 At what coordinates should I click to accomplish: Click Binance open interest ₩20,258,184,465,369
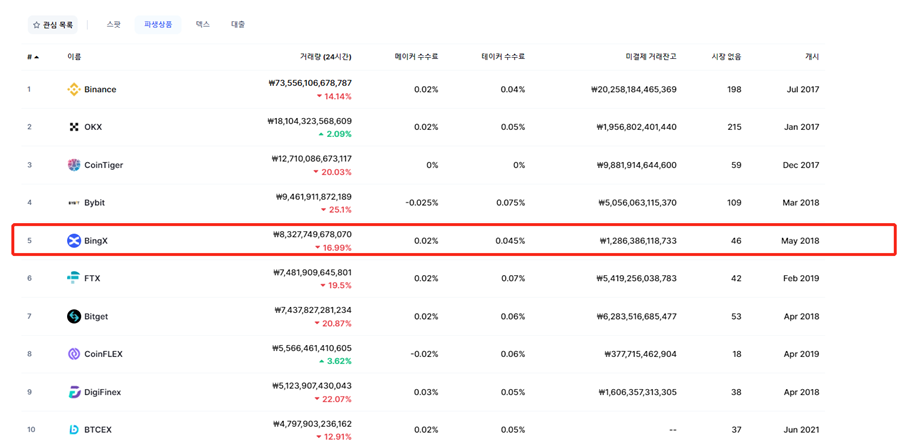(633, 90)
